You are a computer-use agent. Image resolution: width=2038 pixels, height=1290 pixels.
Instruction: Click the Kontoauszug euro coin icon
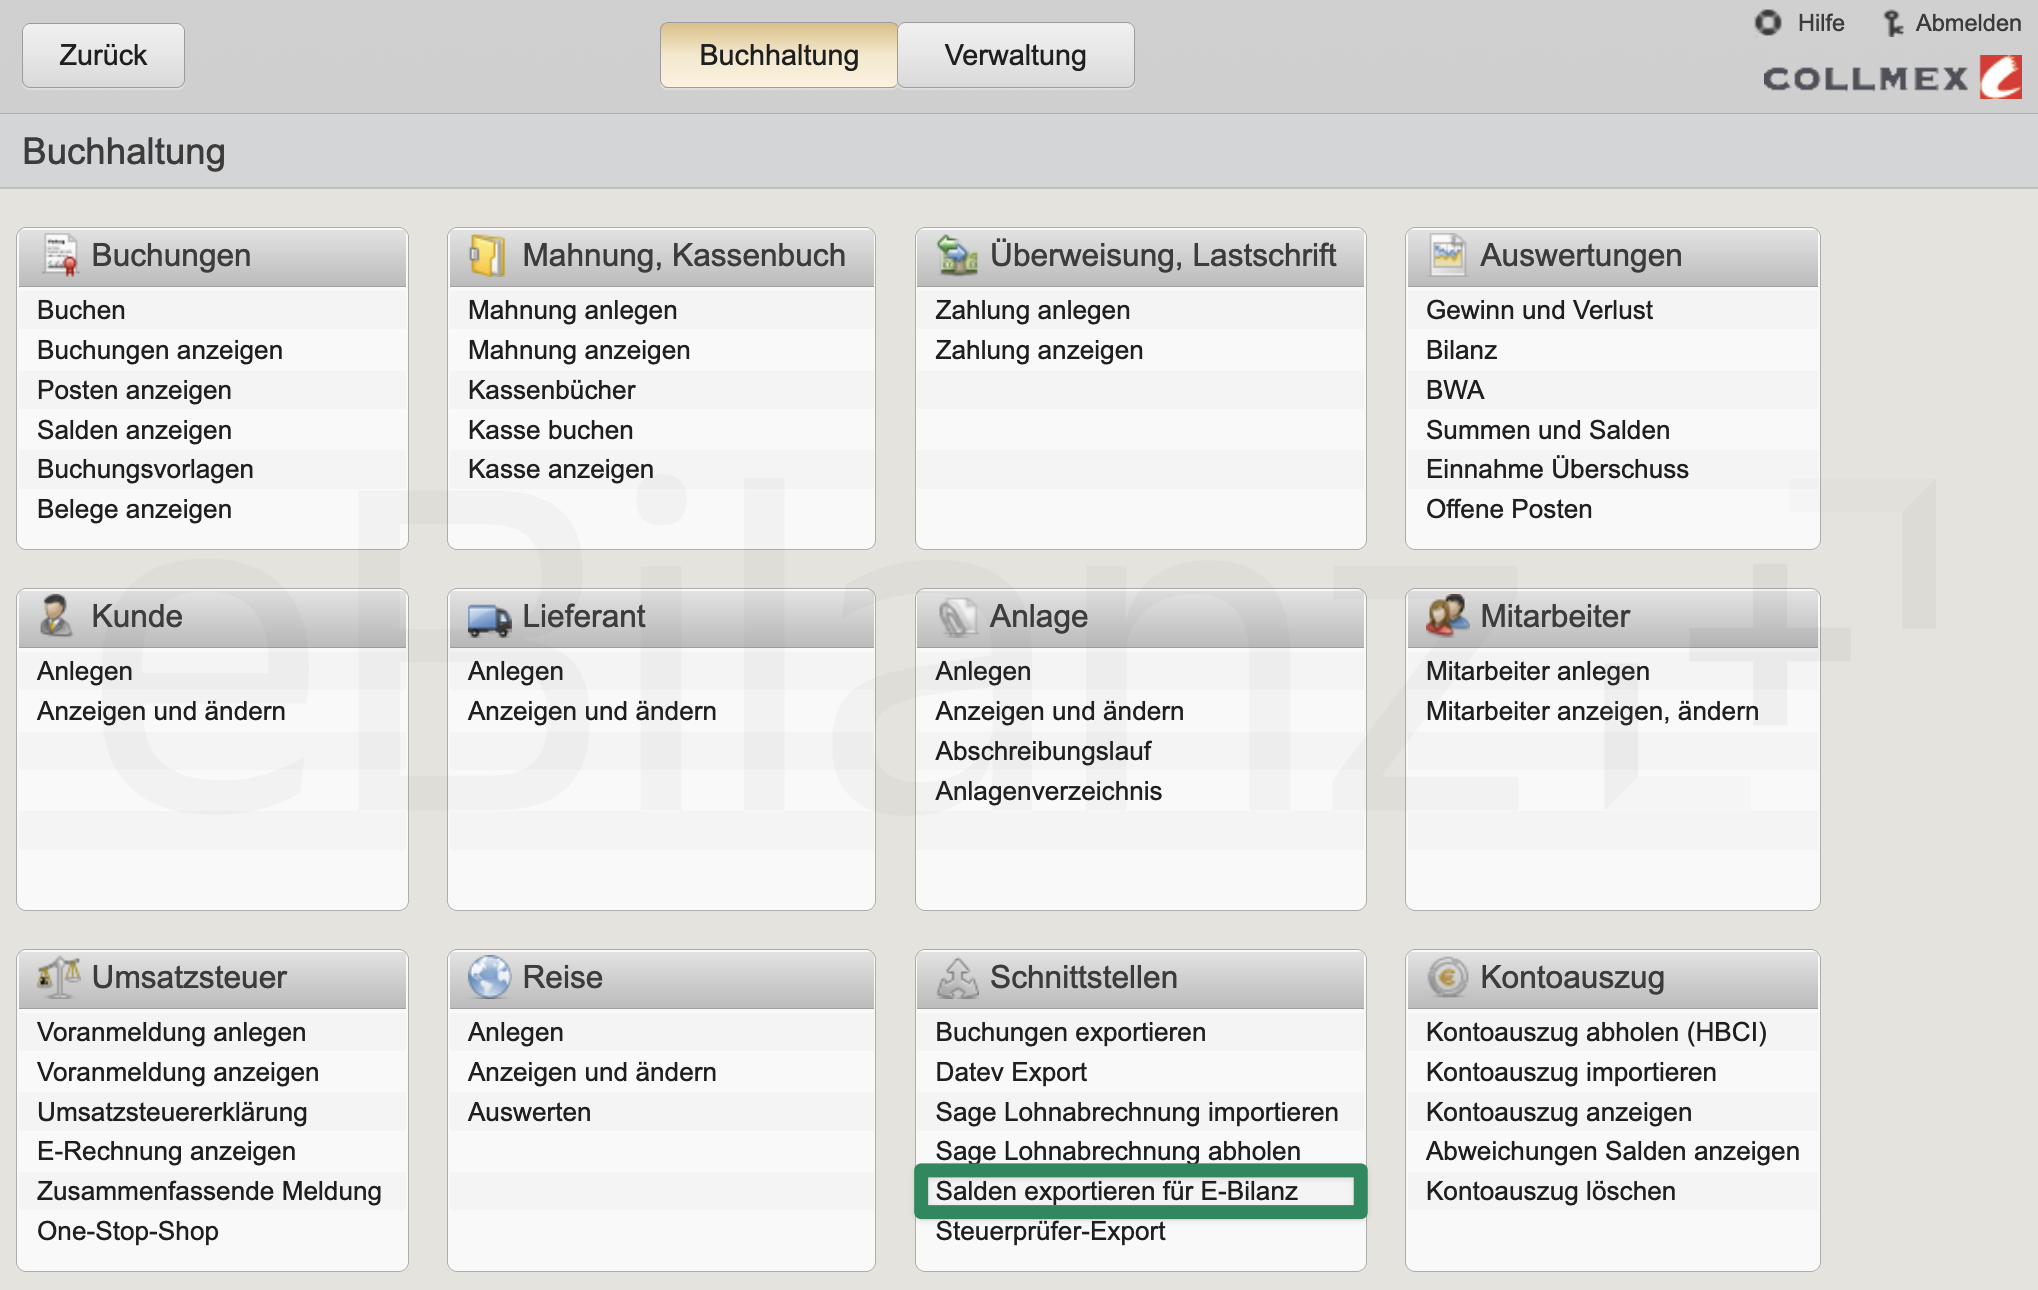click(1447, 977)
